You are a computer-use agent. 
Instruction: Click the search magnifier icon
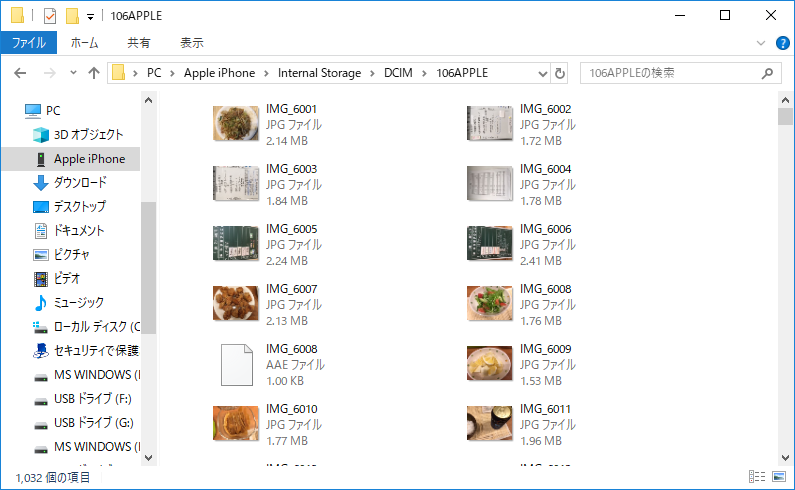point(768,74)
